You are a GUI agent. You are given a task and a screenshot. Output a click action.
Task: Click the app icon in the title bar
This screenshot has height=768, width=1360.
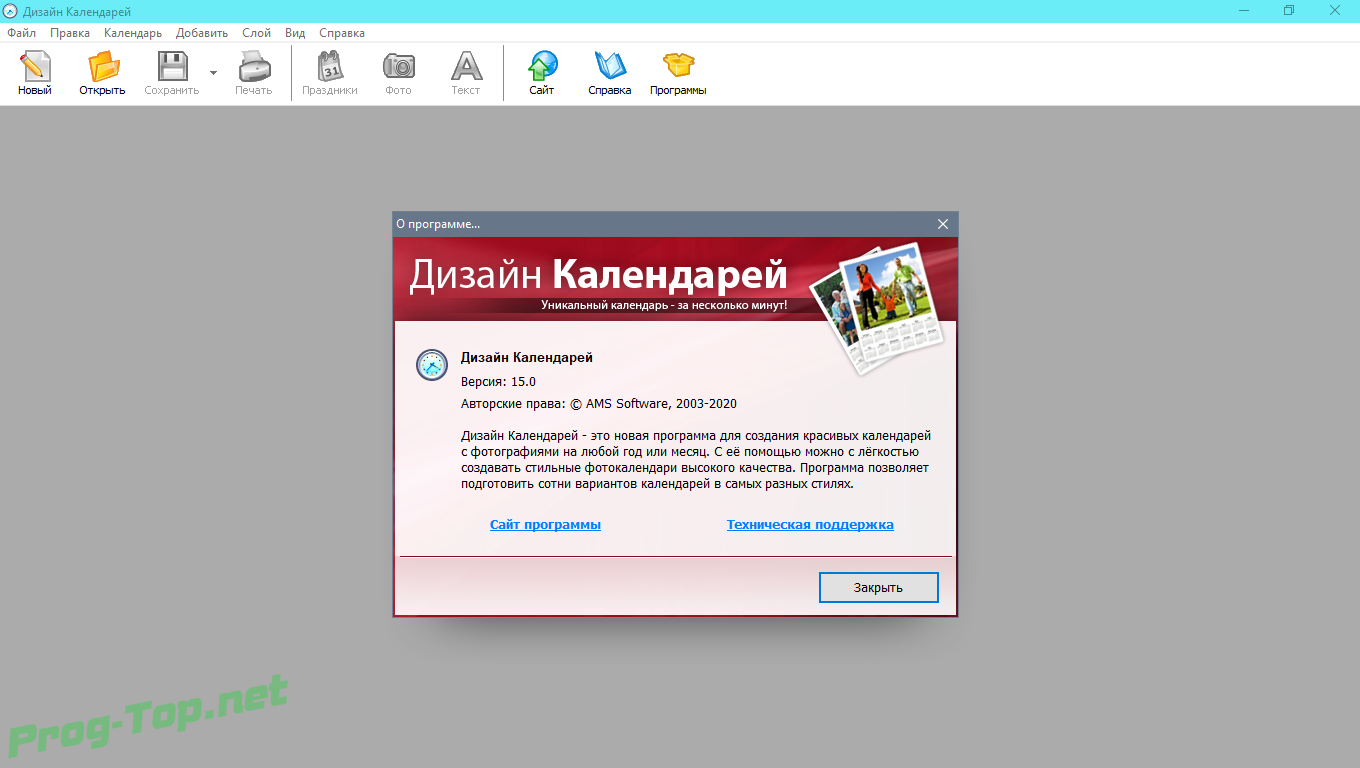[10, 11]
